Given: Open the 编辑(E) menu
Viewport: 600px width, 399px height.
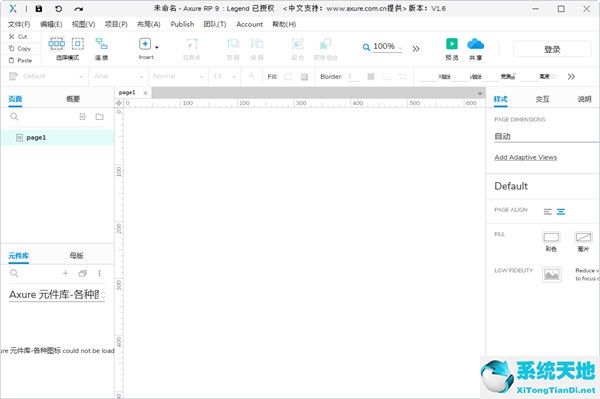Looking at the screenshot, I should 51,24.
